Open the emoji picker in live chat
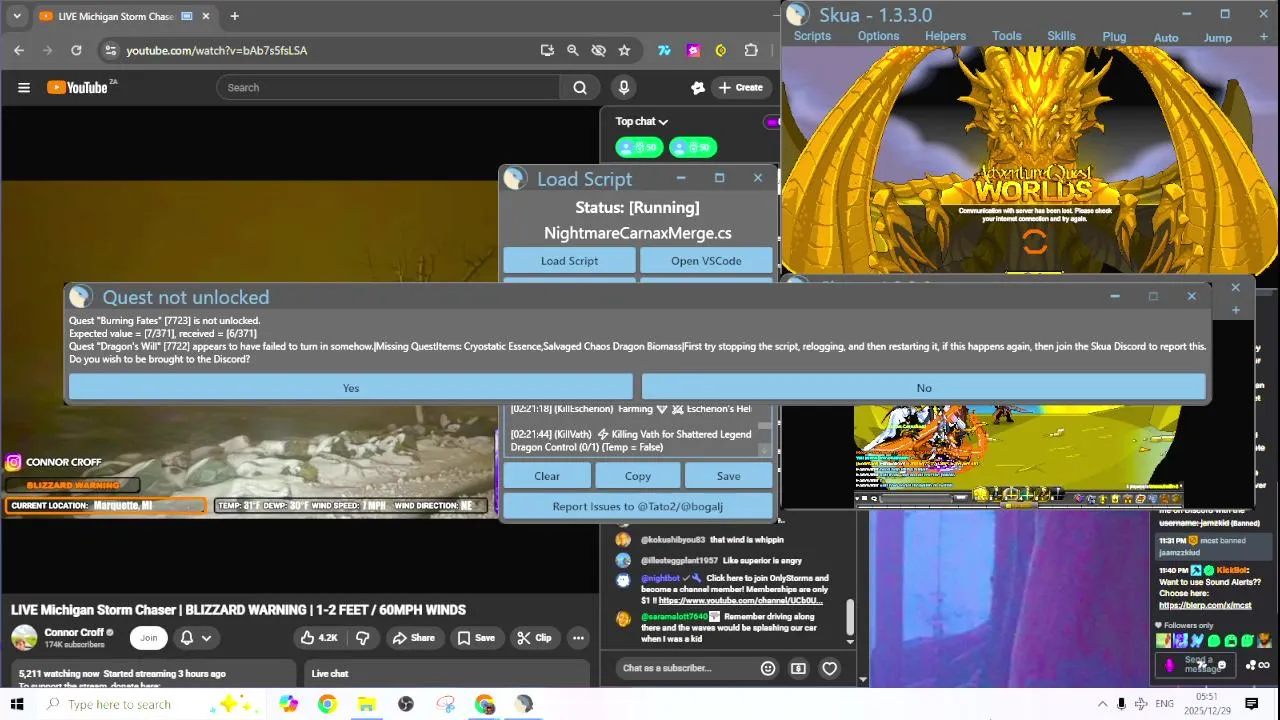The image size is (1280, 720). click(768, 668)
